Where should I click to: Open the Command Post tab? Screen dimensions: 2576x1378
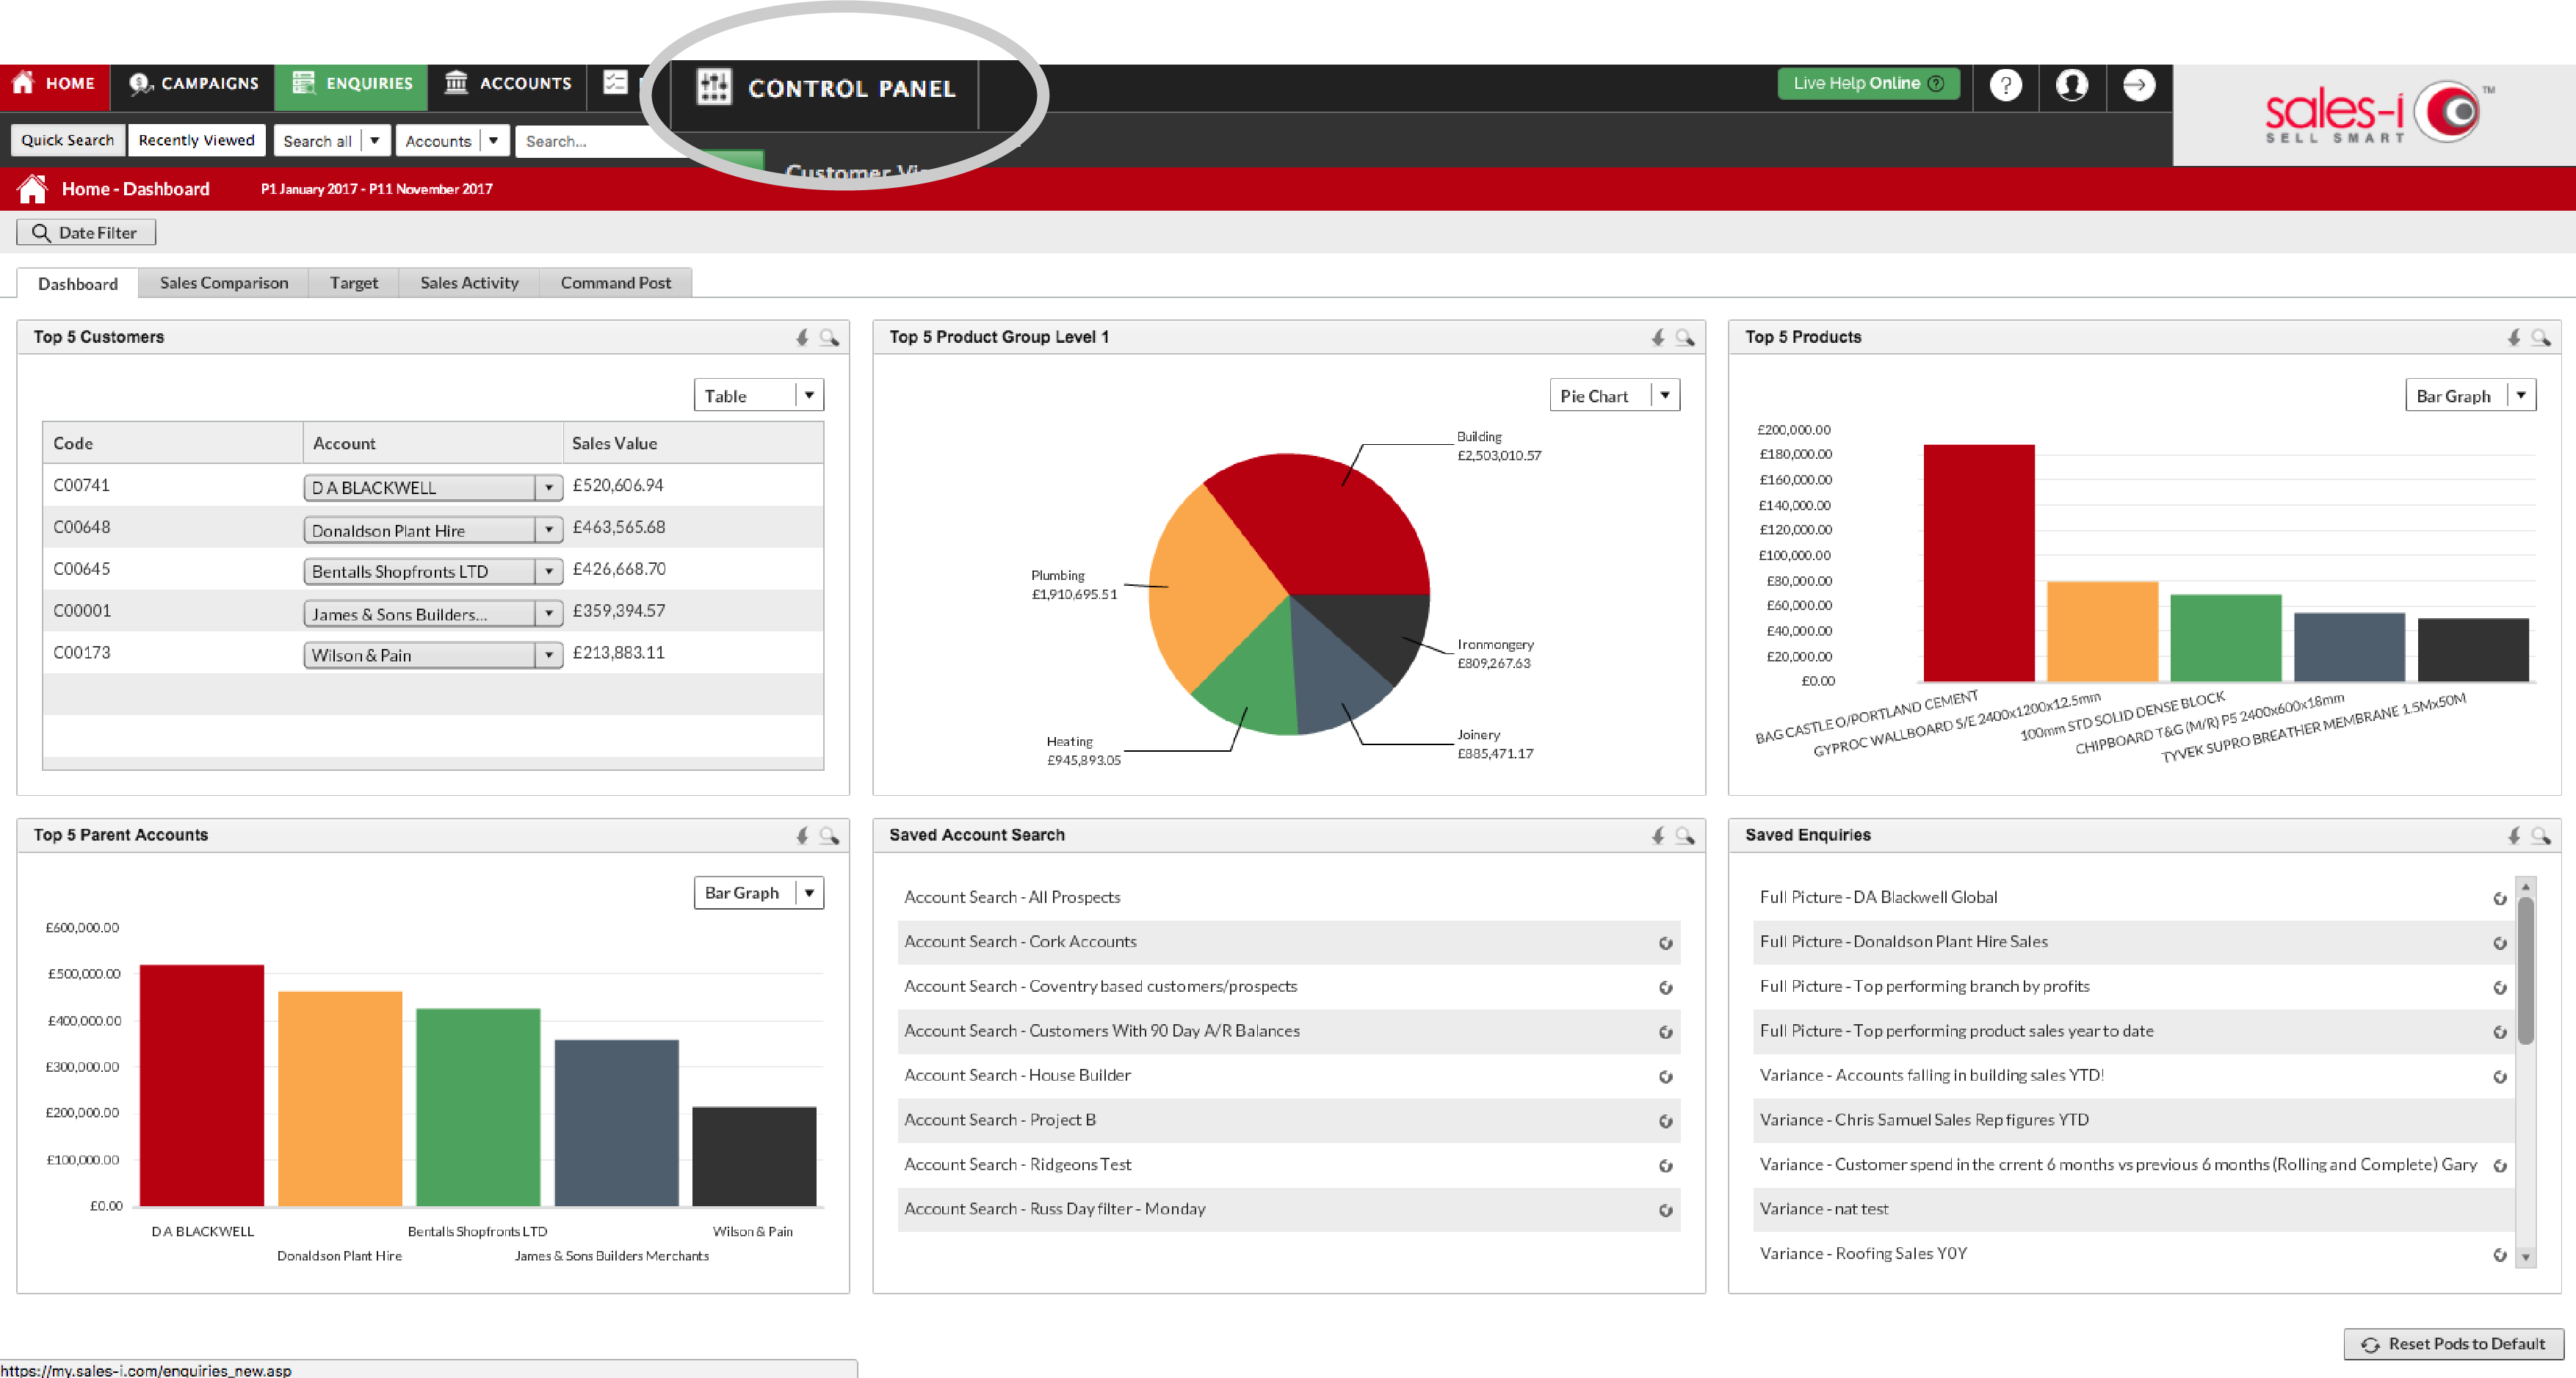click(x=617, y=283)
